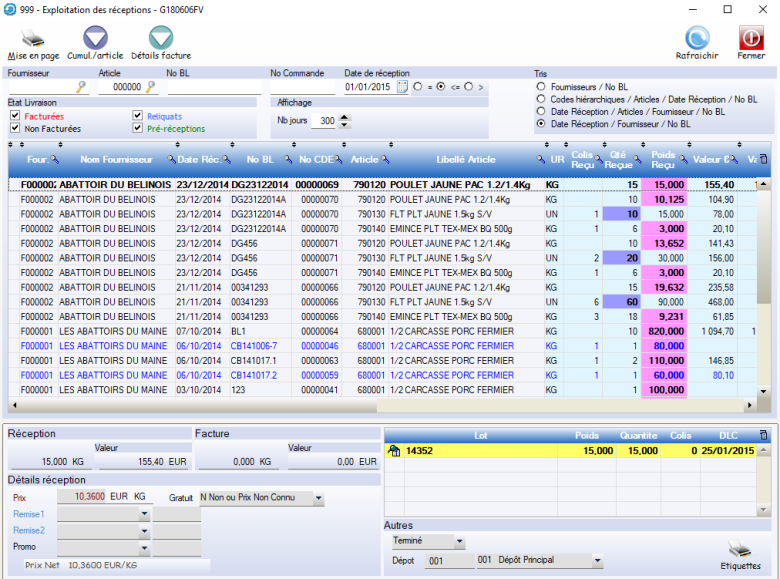780x579 pixels.
Task: Sort by the Nom Fournisseur column header
Action: click(x=116, y=160)
